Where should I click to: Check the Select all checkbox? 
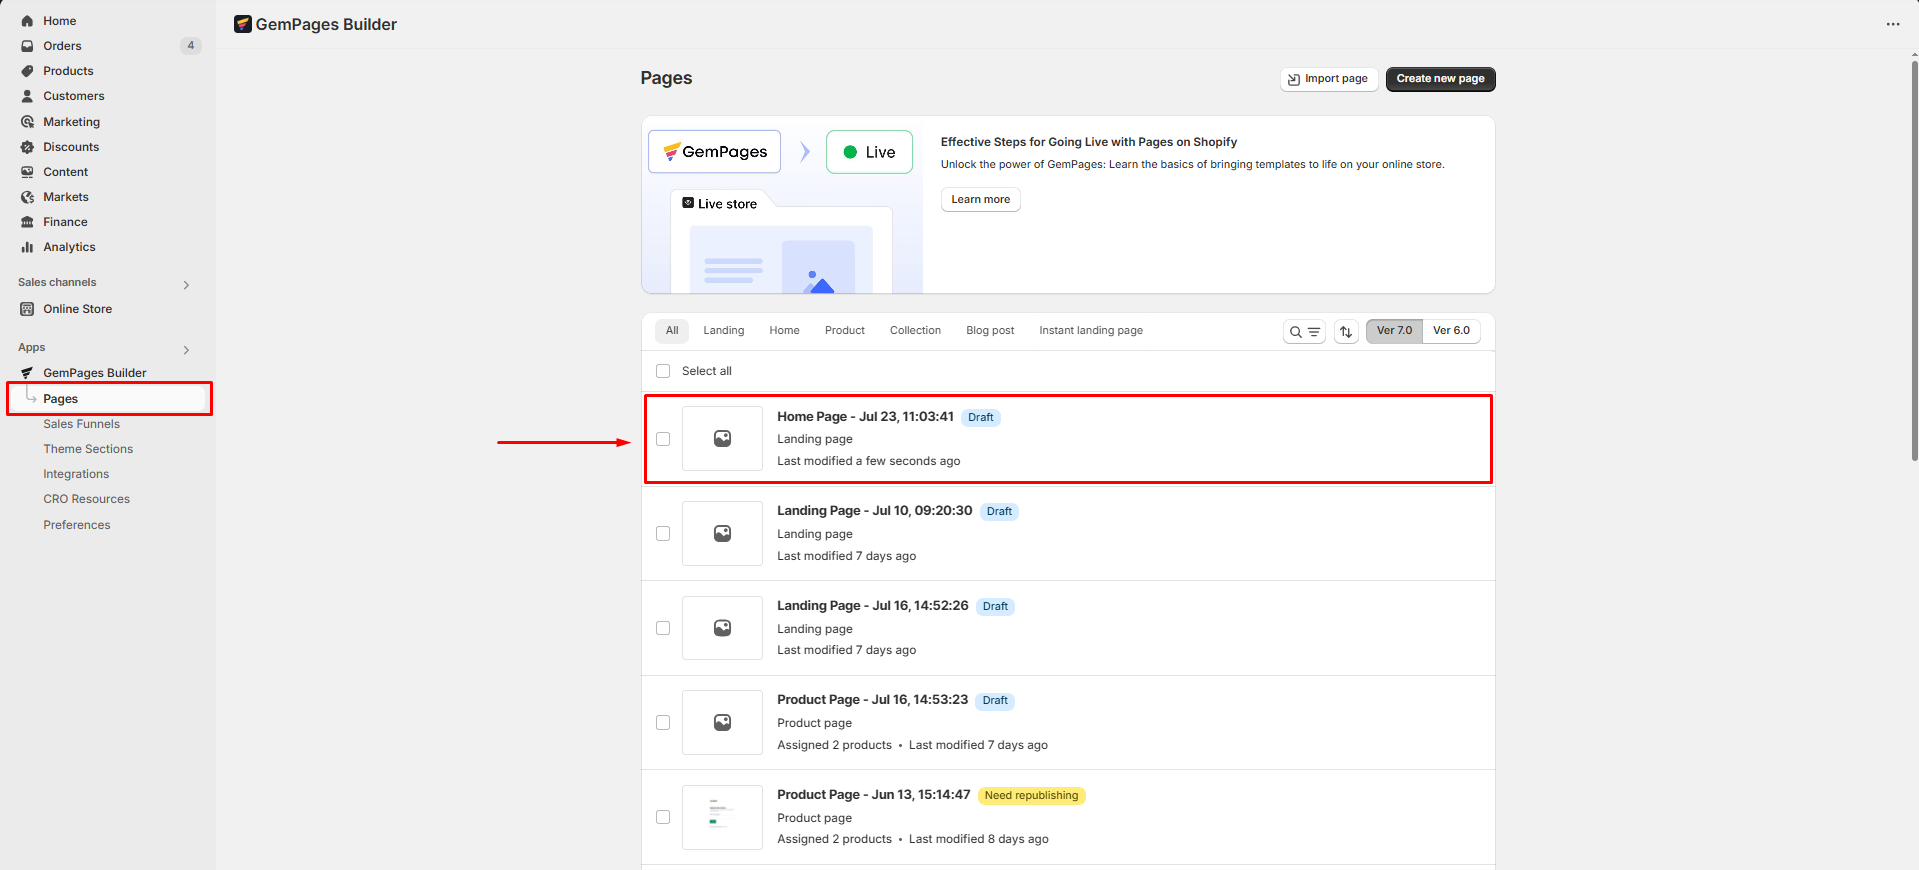pos(663,371)
